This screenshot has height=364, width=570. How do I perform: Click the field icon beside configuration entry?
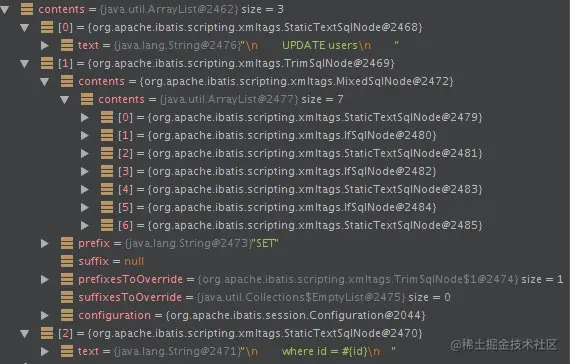(67, 315)
